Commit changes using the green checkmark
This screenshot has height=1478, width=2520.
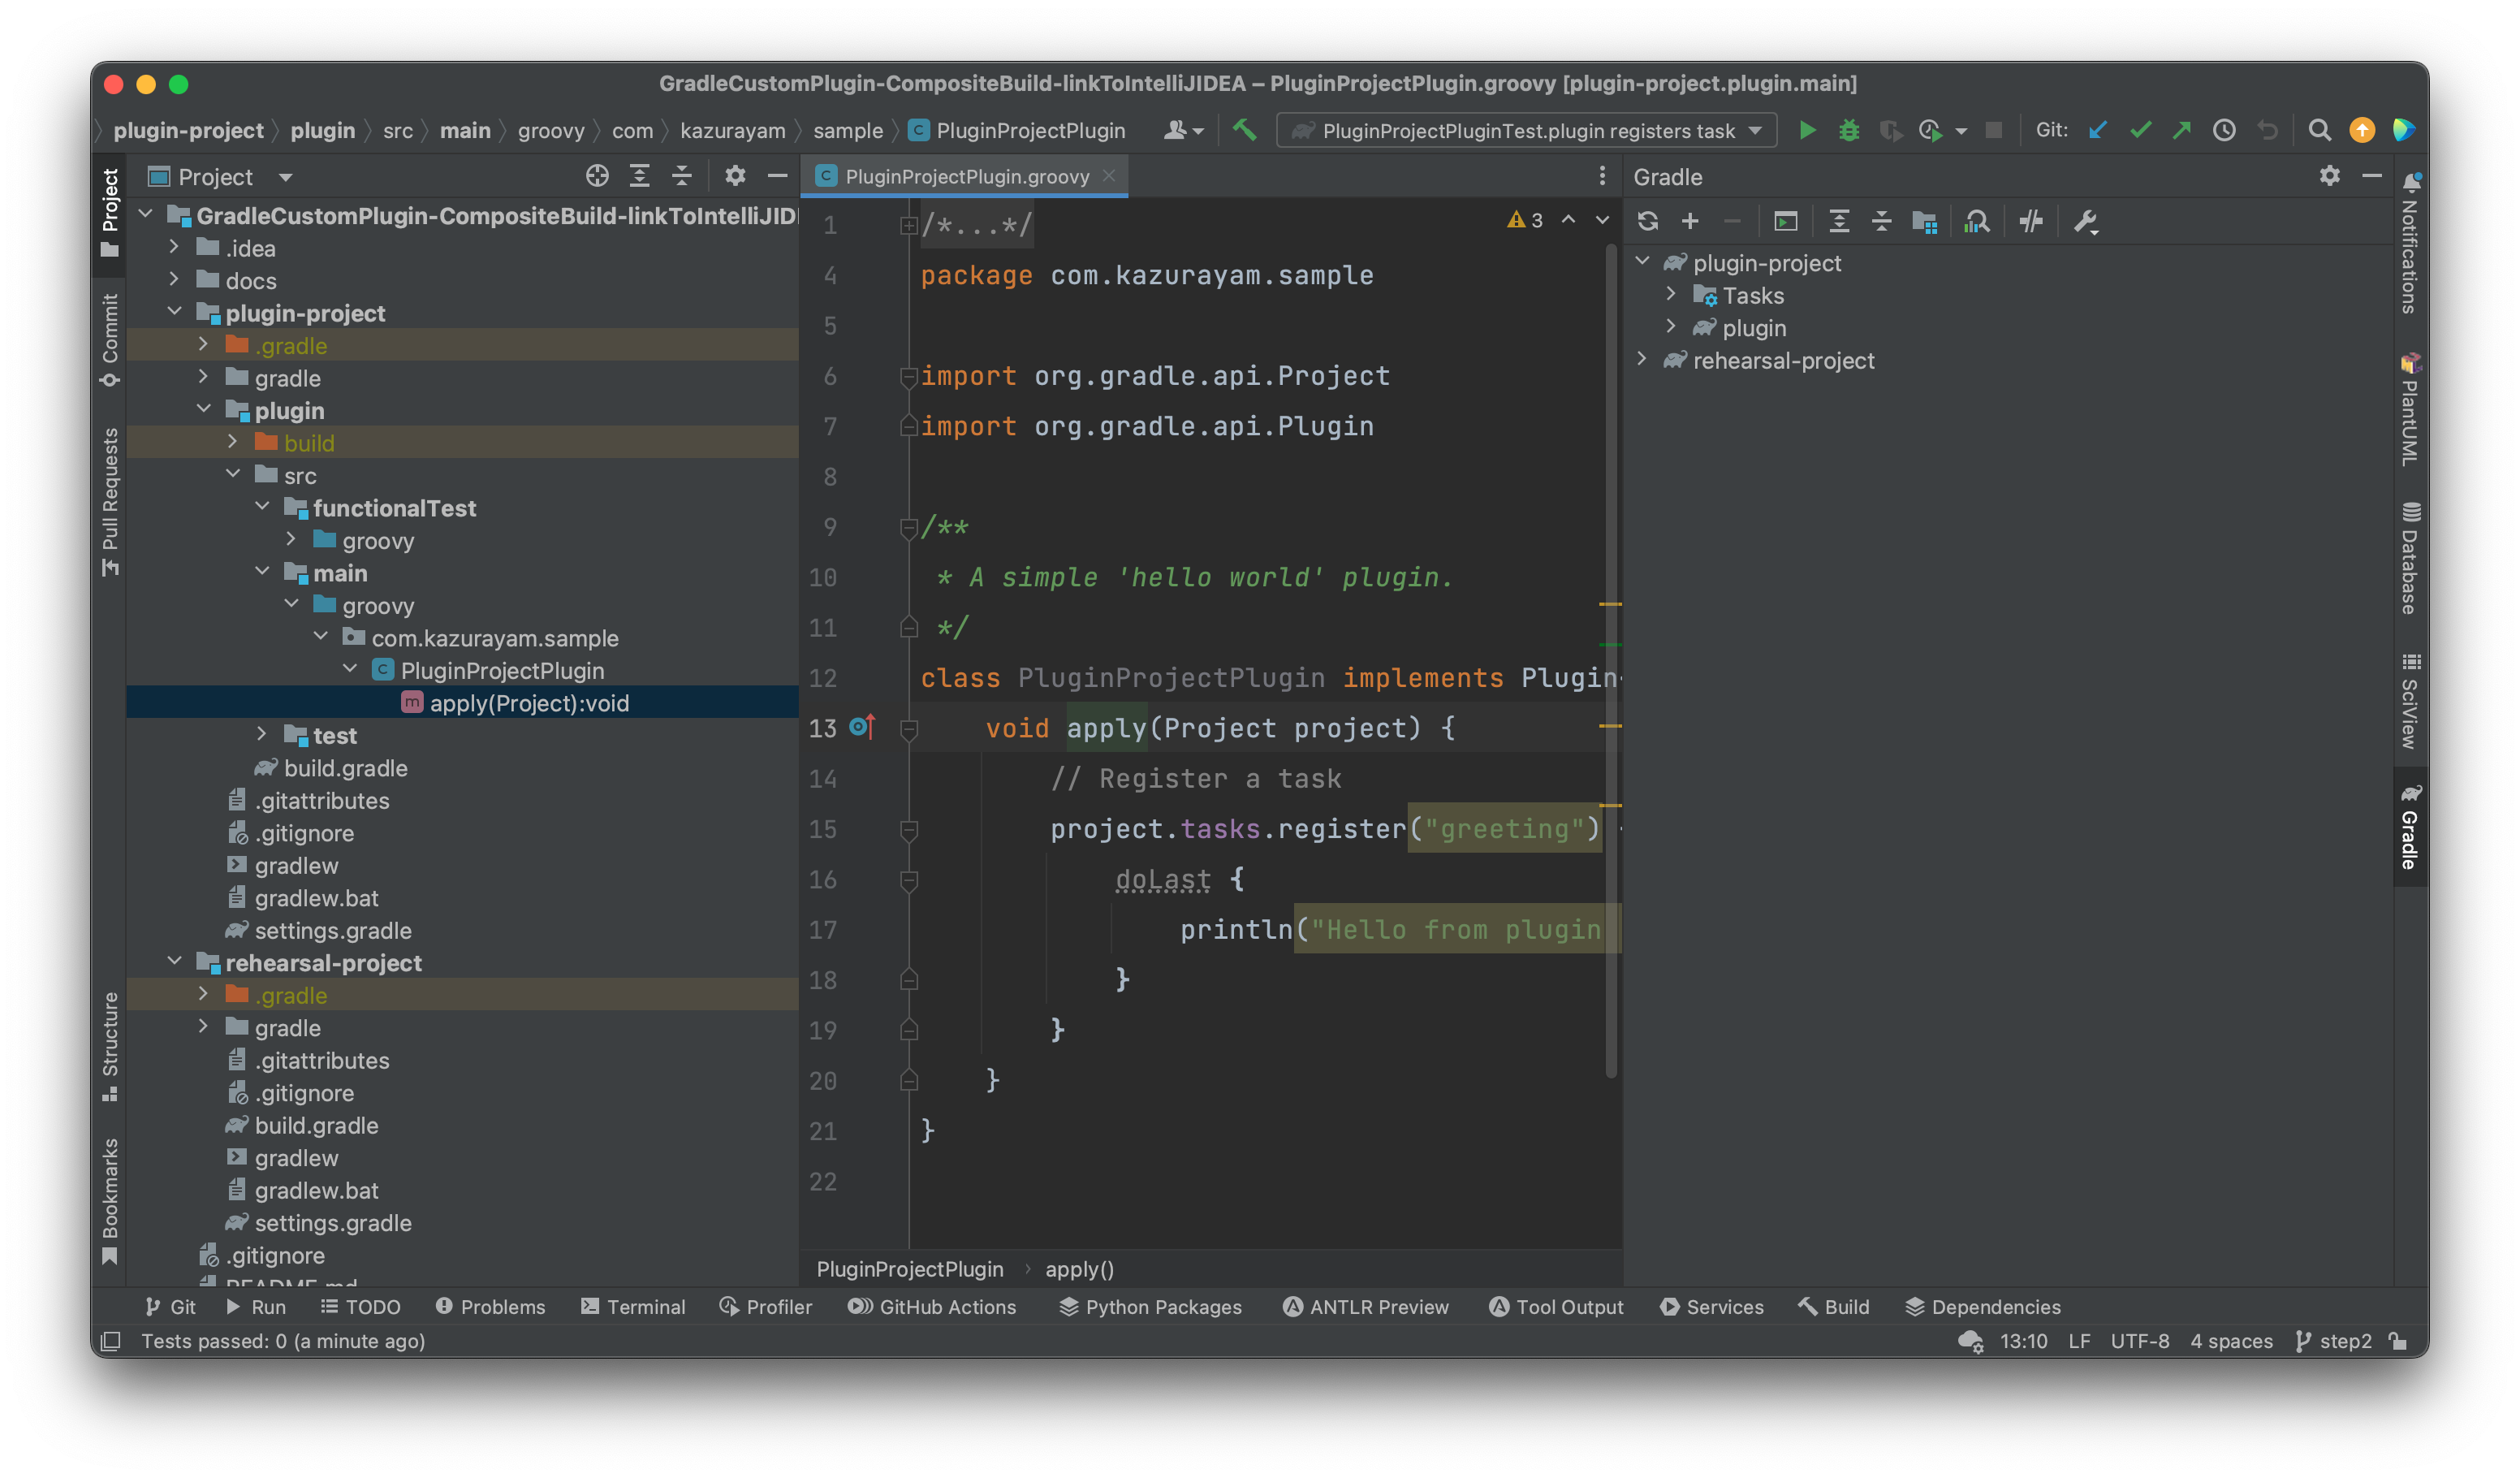(2140, 130)
